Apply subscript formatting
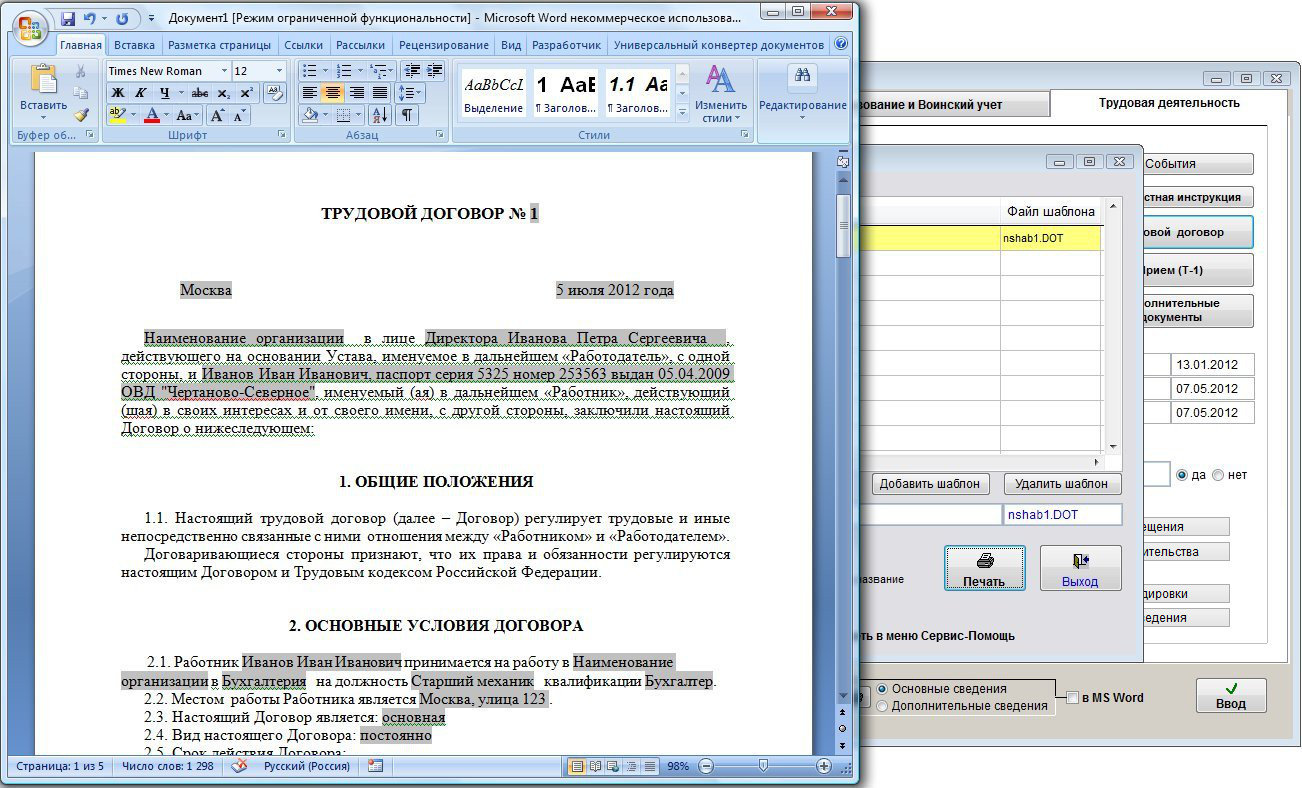 225,93
